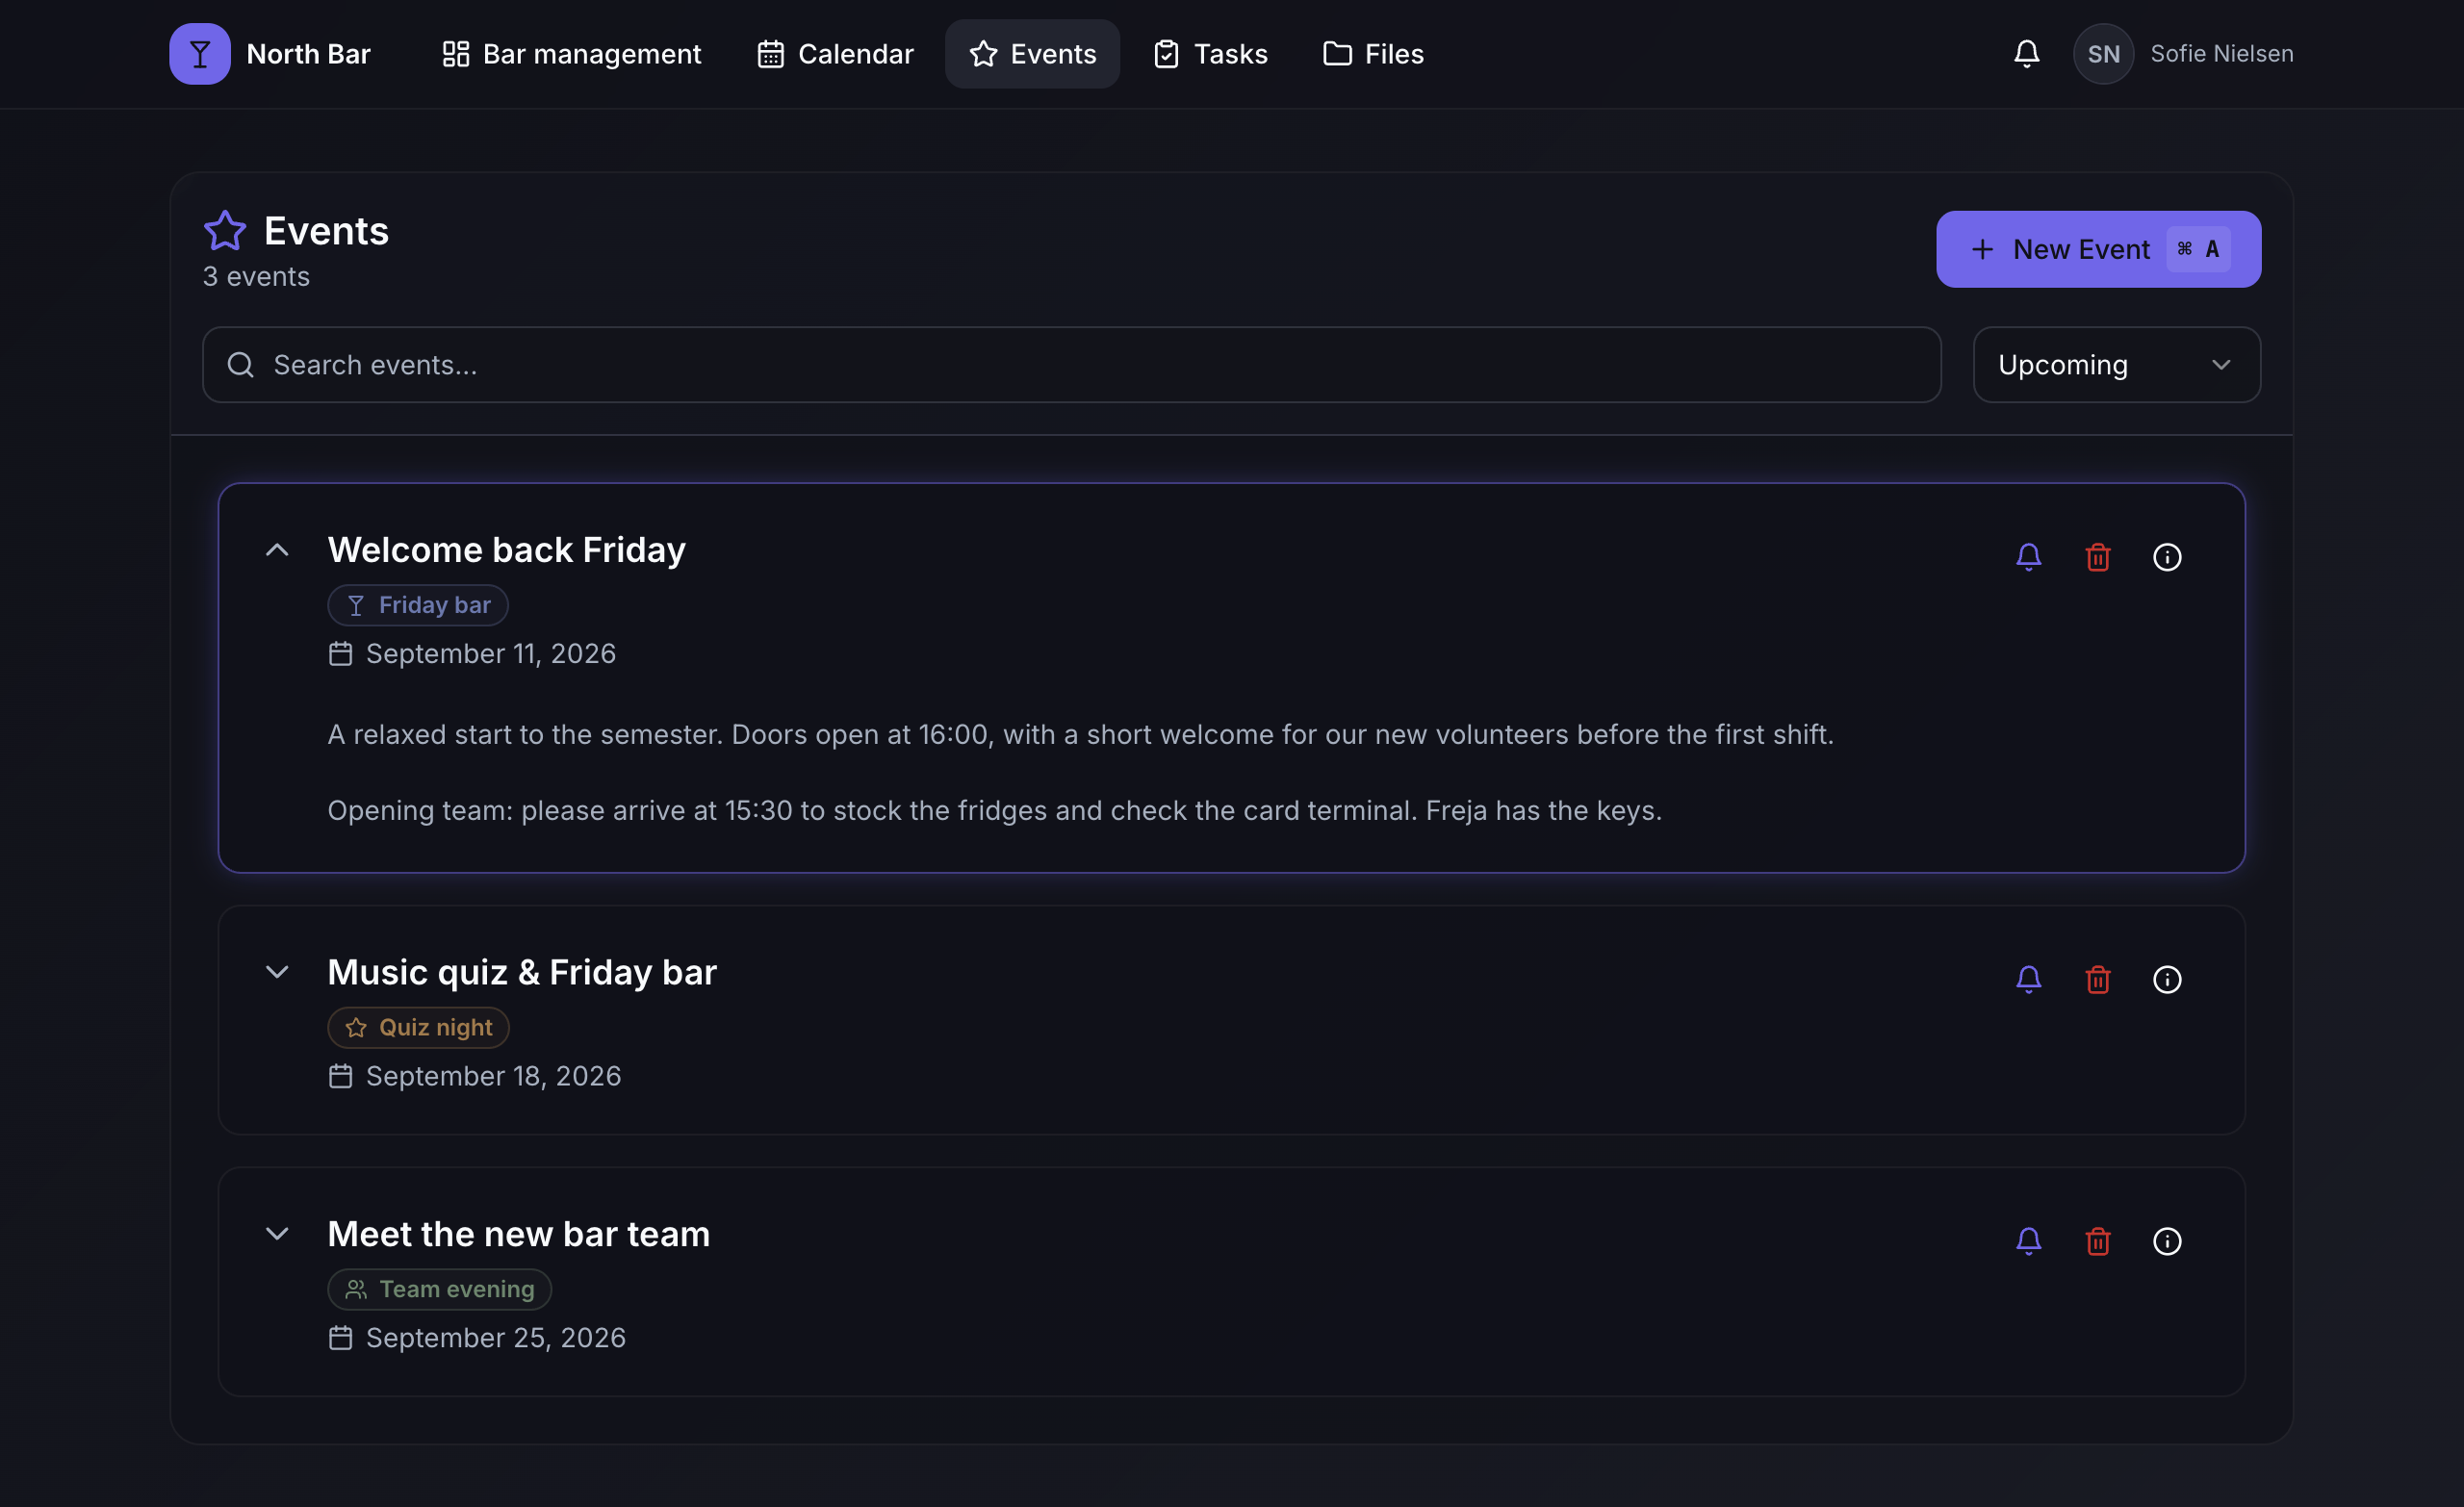Viewport: 2464px width, 1507px height.
Task: Create a New Event
Action: click(x=2098, y=249)
